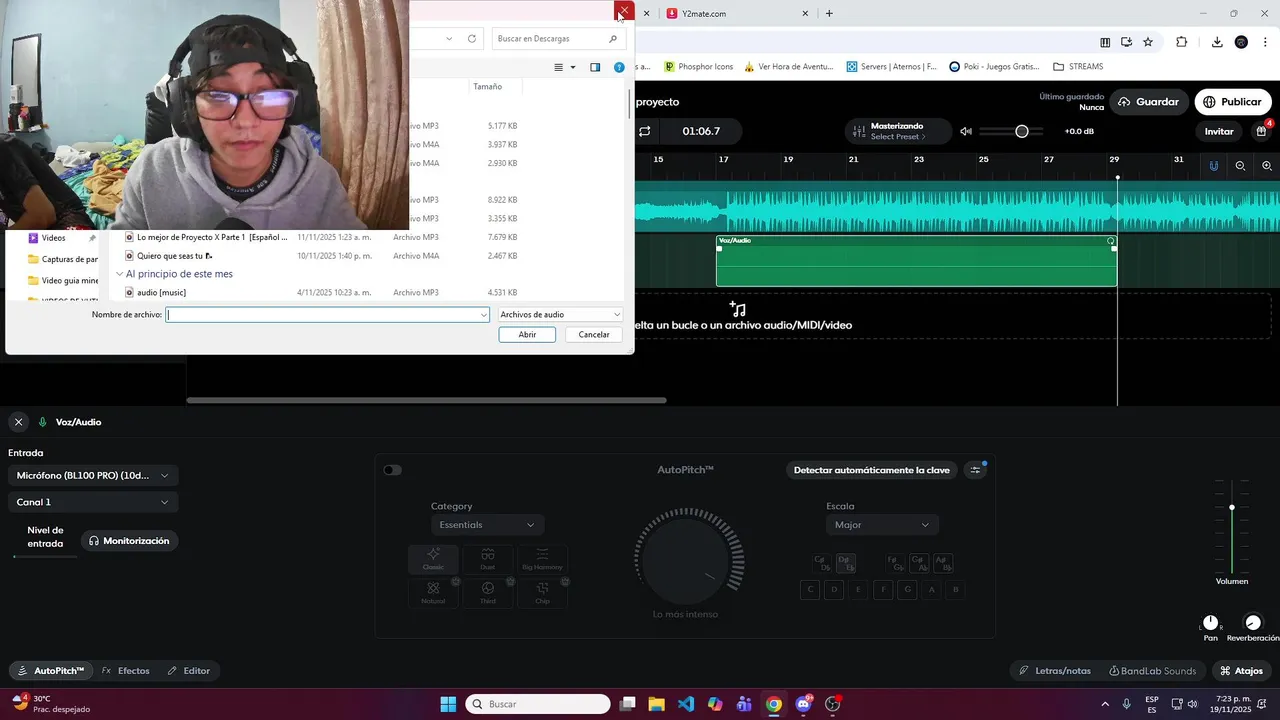
Task: Open the Essentials category dropdown
Action: [488, 525]
